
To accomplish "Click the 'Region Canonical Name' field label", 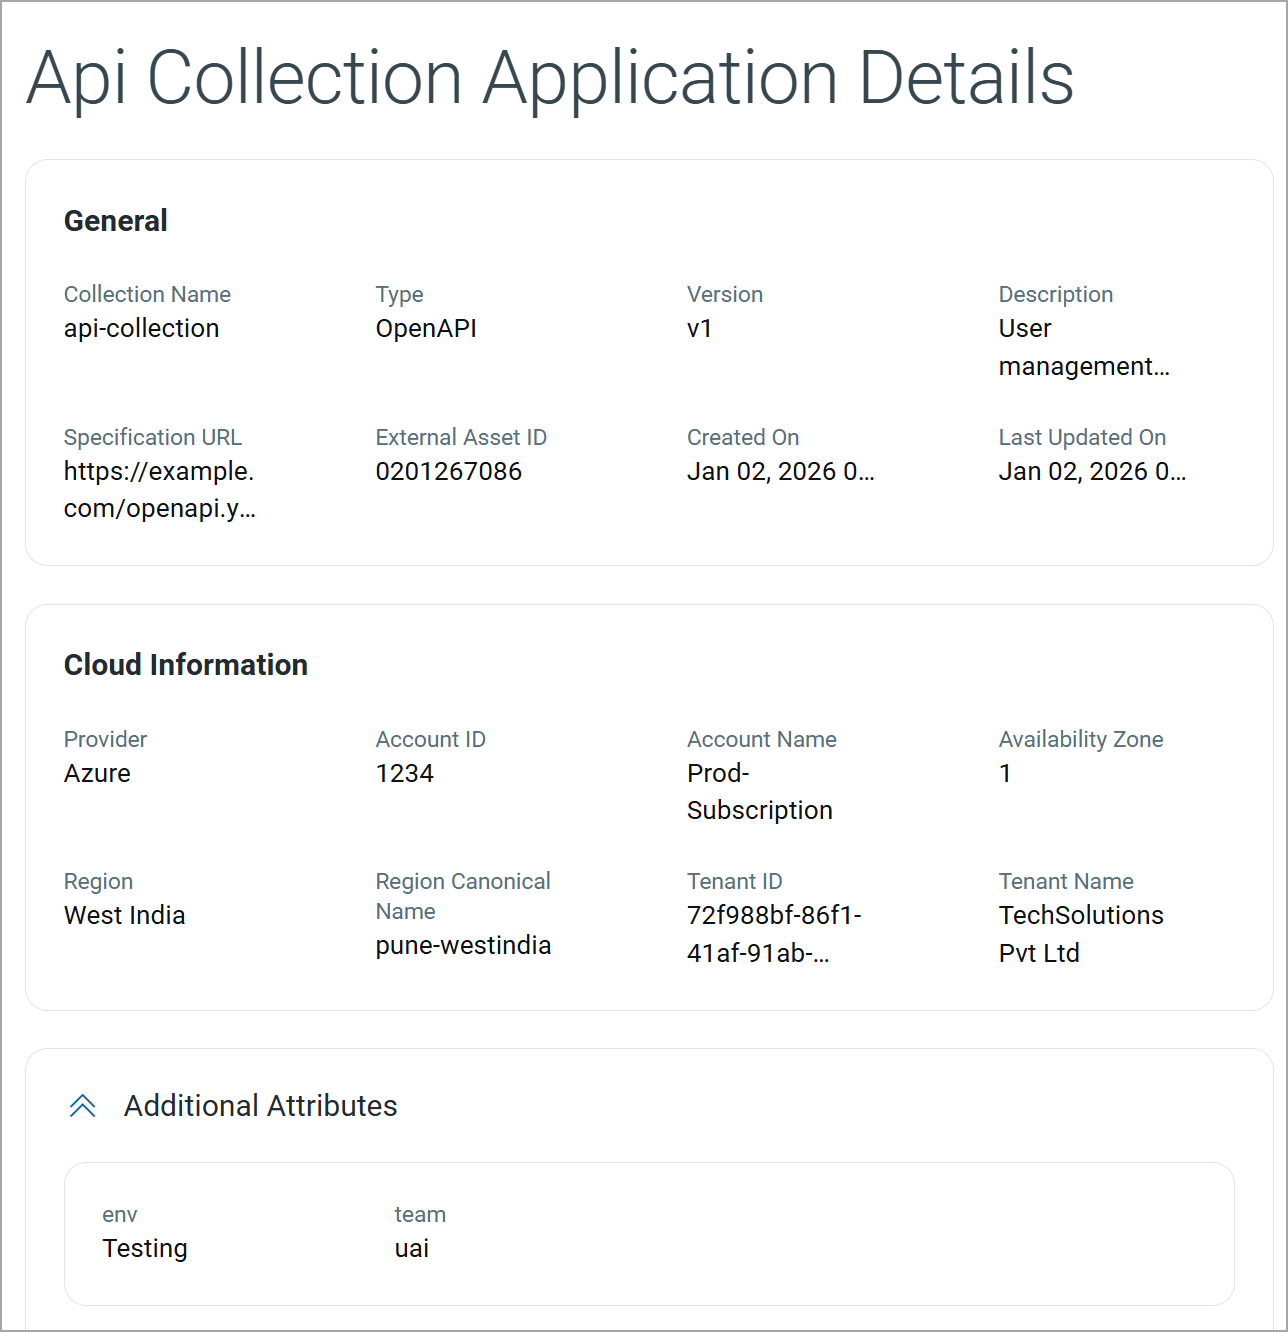I will click(x=463, y=896).
